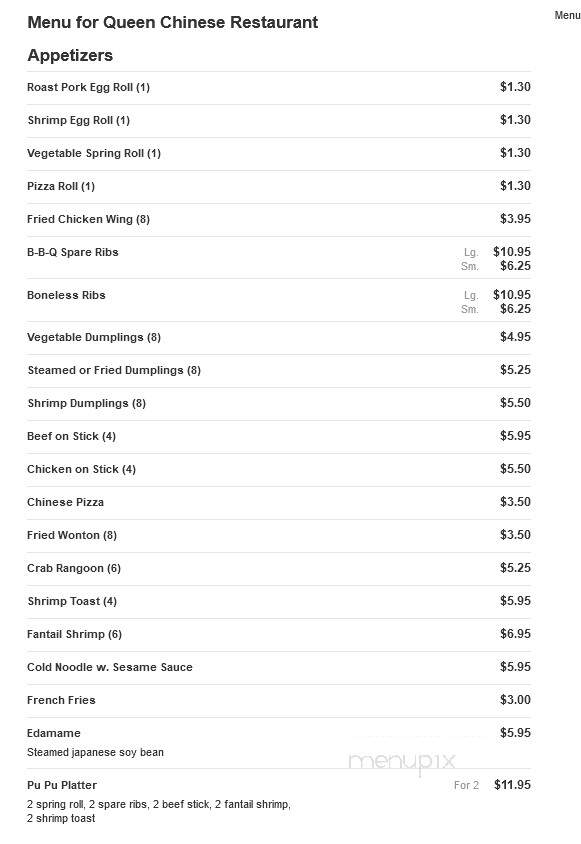Select the Edamame menu item

(54, 733)
